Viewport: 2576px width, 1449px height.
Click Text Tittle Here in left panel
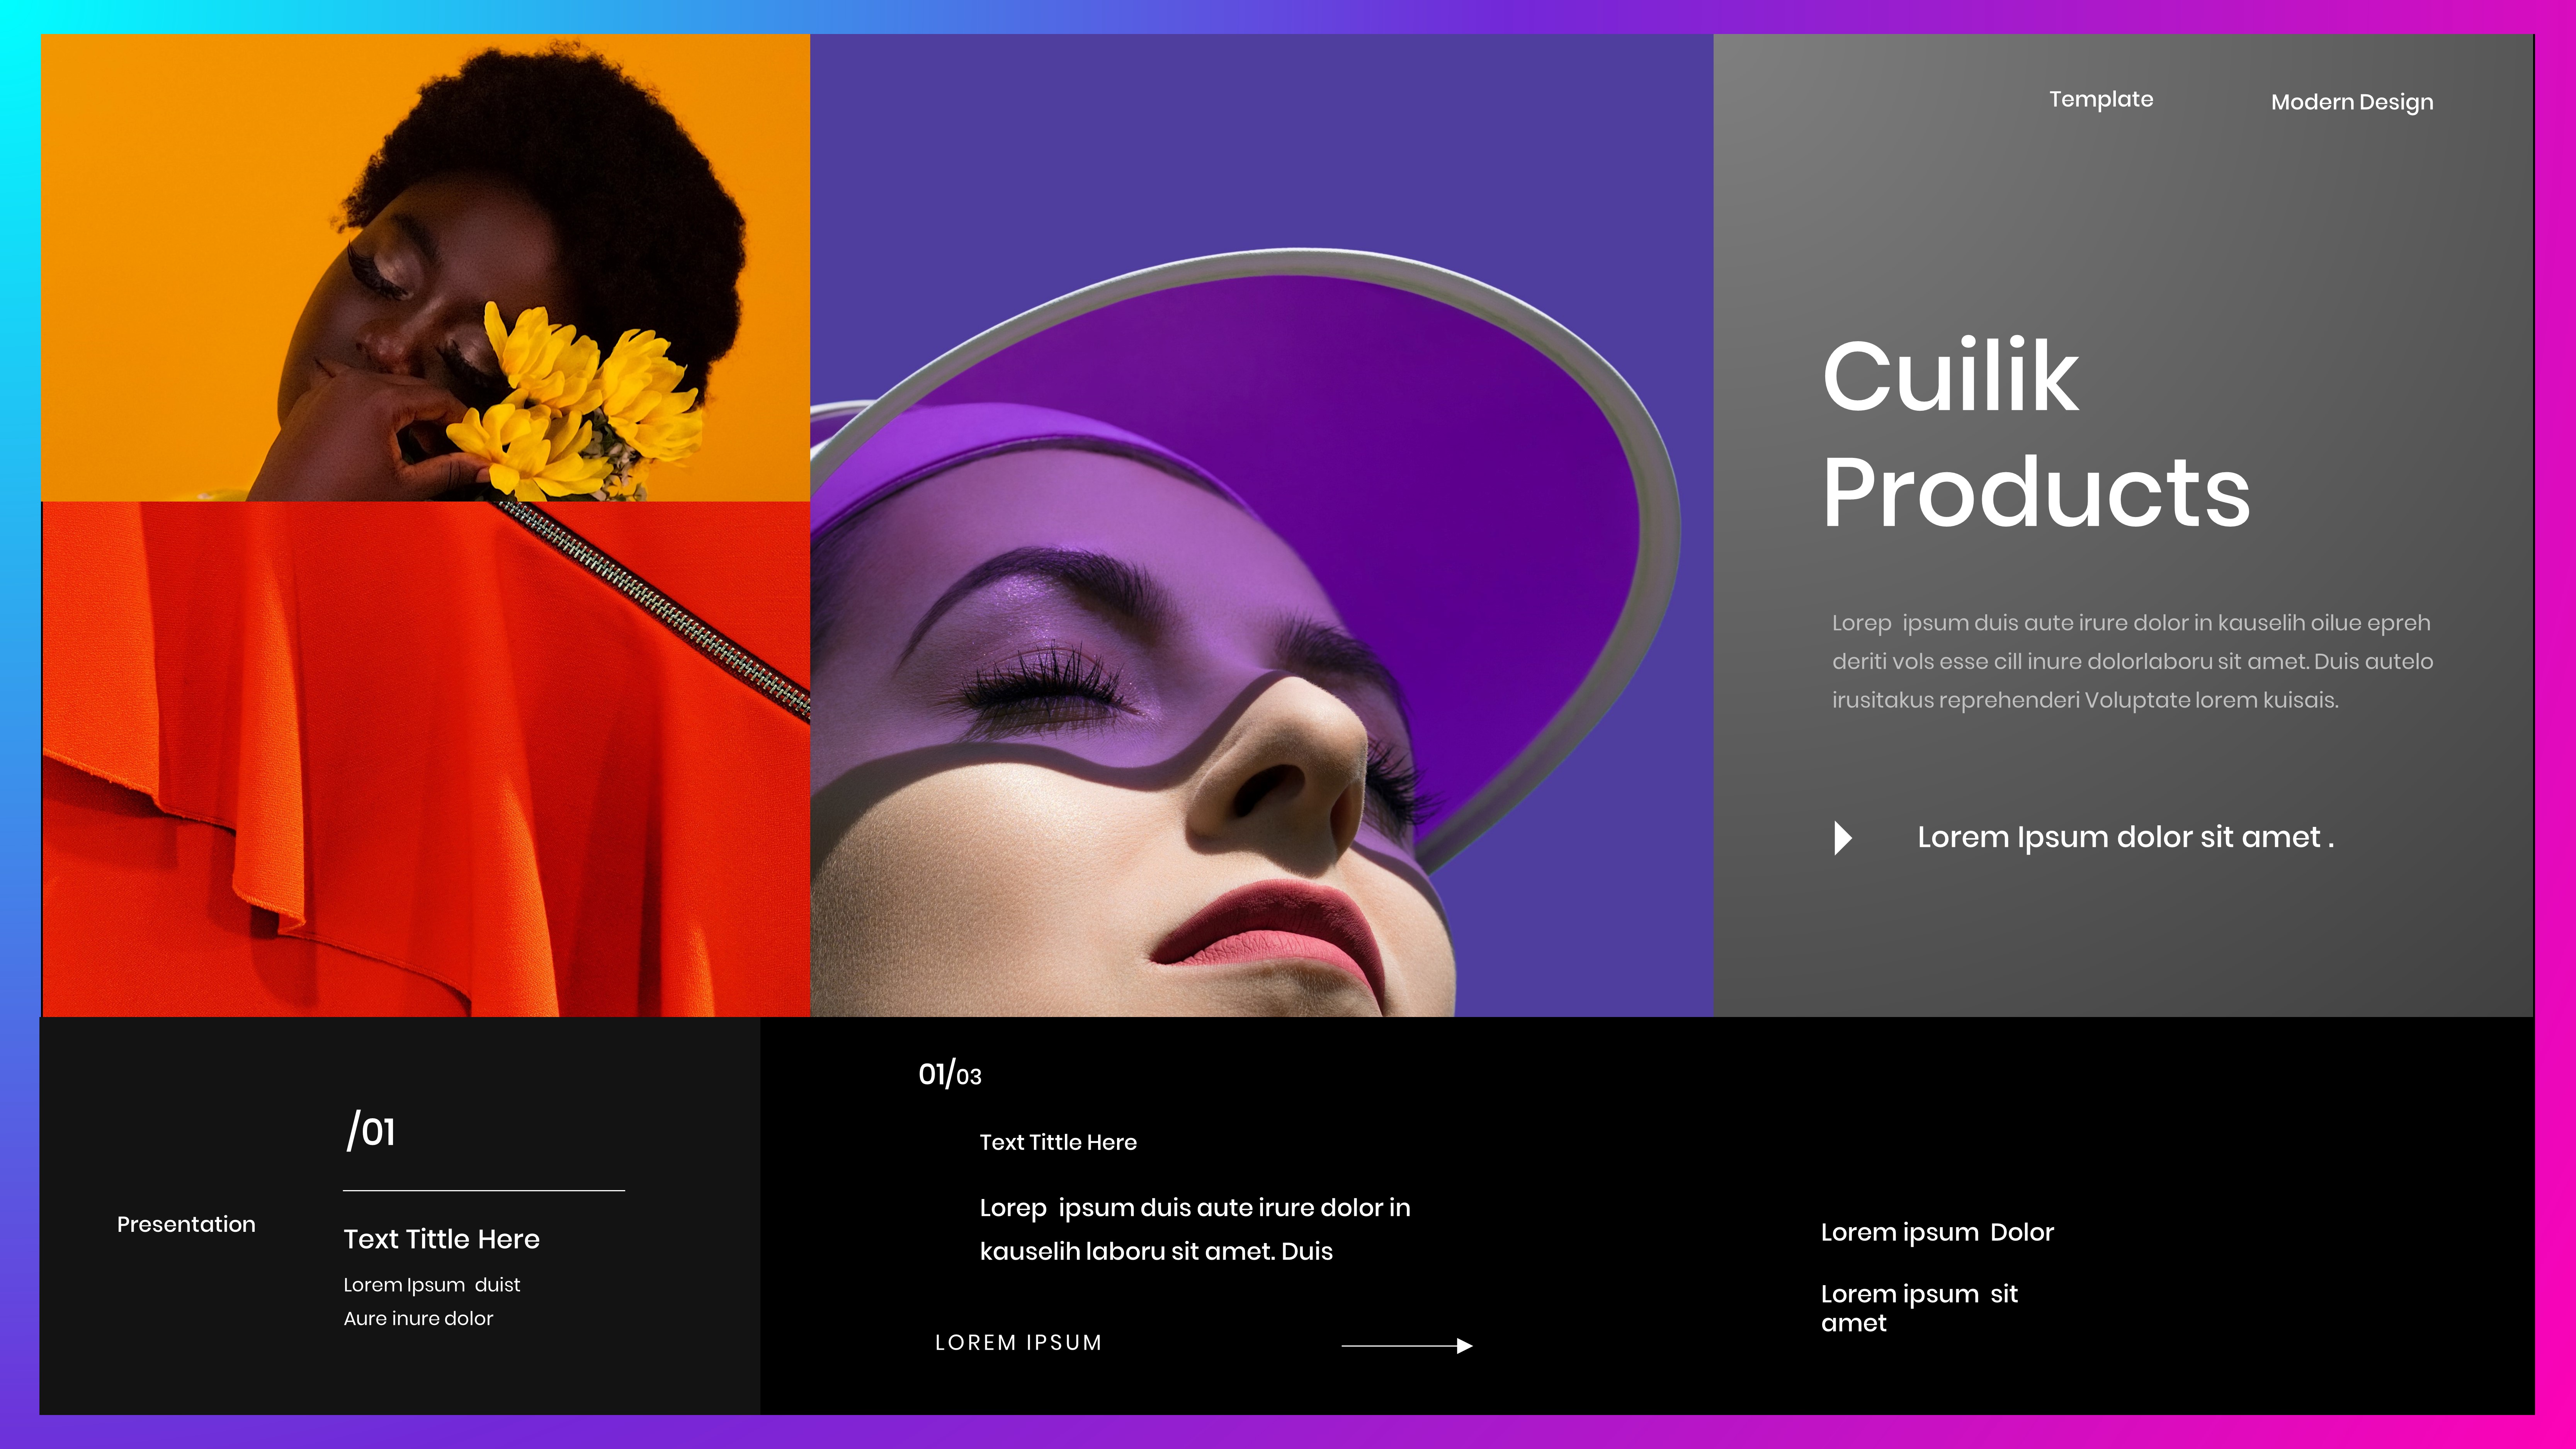tap(441, 1240)
